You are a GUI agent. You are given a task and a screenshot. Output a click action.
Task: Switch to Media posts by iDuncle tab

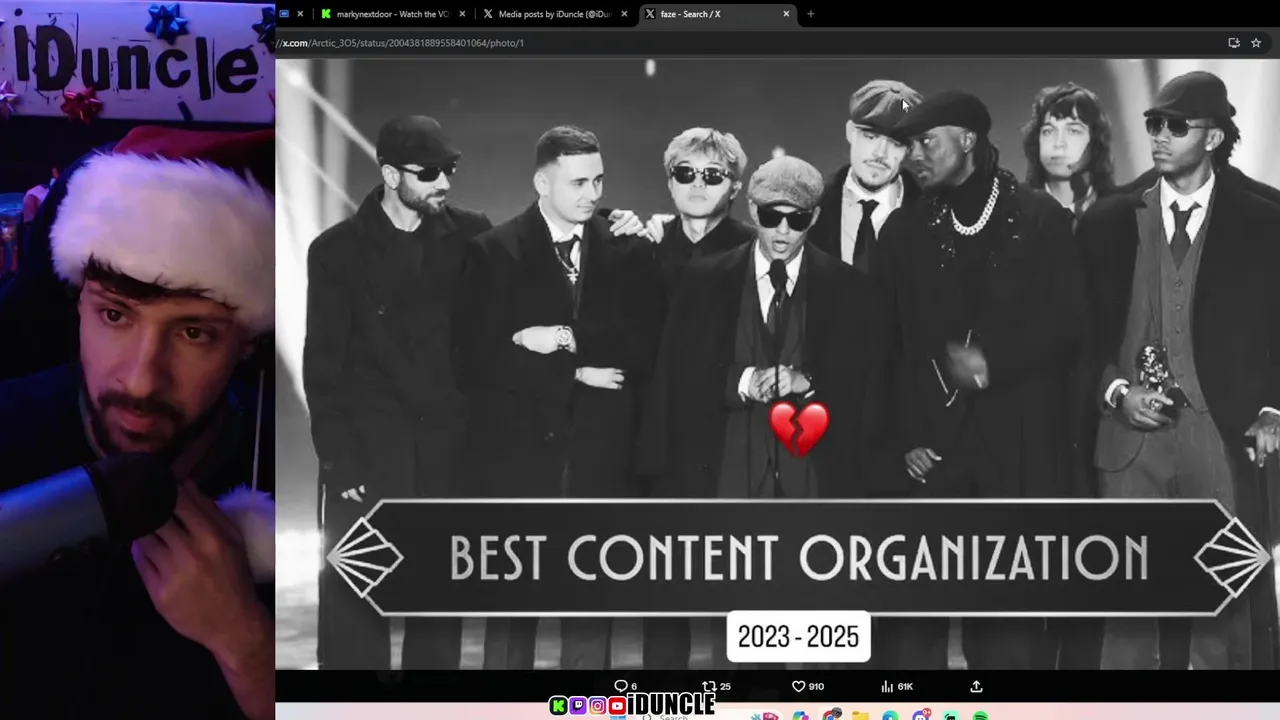pos(555,14)
